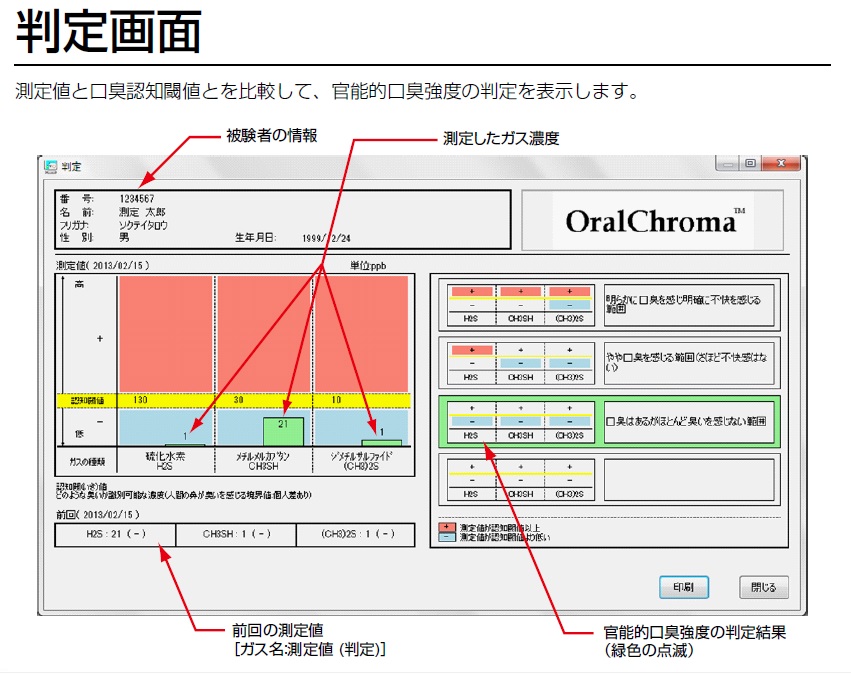This screenshot has width=851, height=675.
Task: Click previous result cell H2S : 21
Action: pyautogui.click(x=115, y=535)
